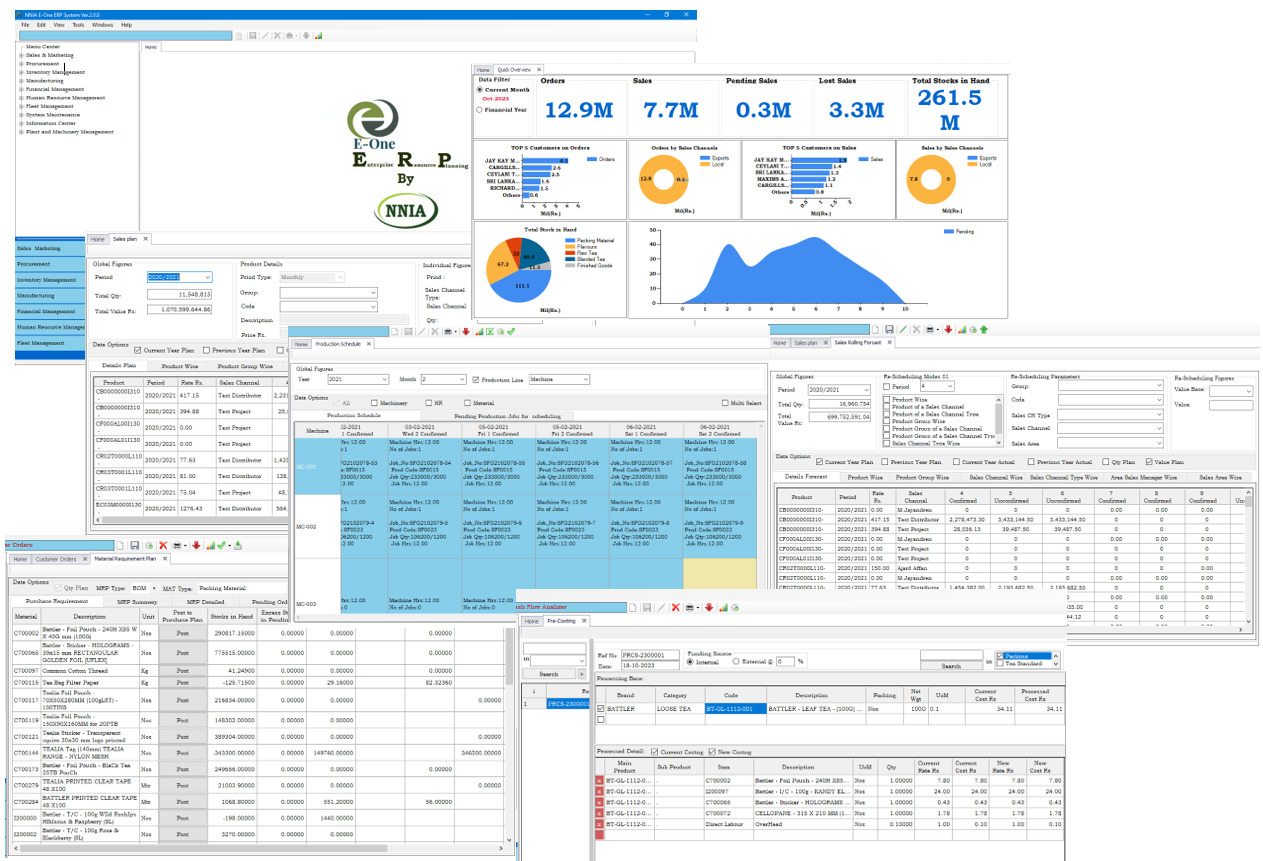Screen dimensions: 1263x861
Task: Select the Financial Year data filter option
Action: click(x=480, y=110)
